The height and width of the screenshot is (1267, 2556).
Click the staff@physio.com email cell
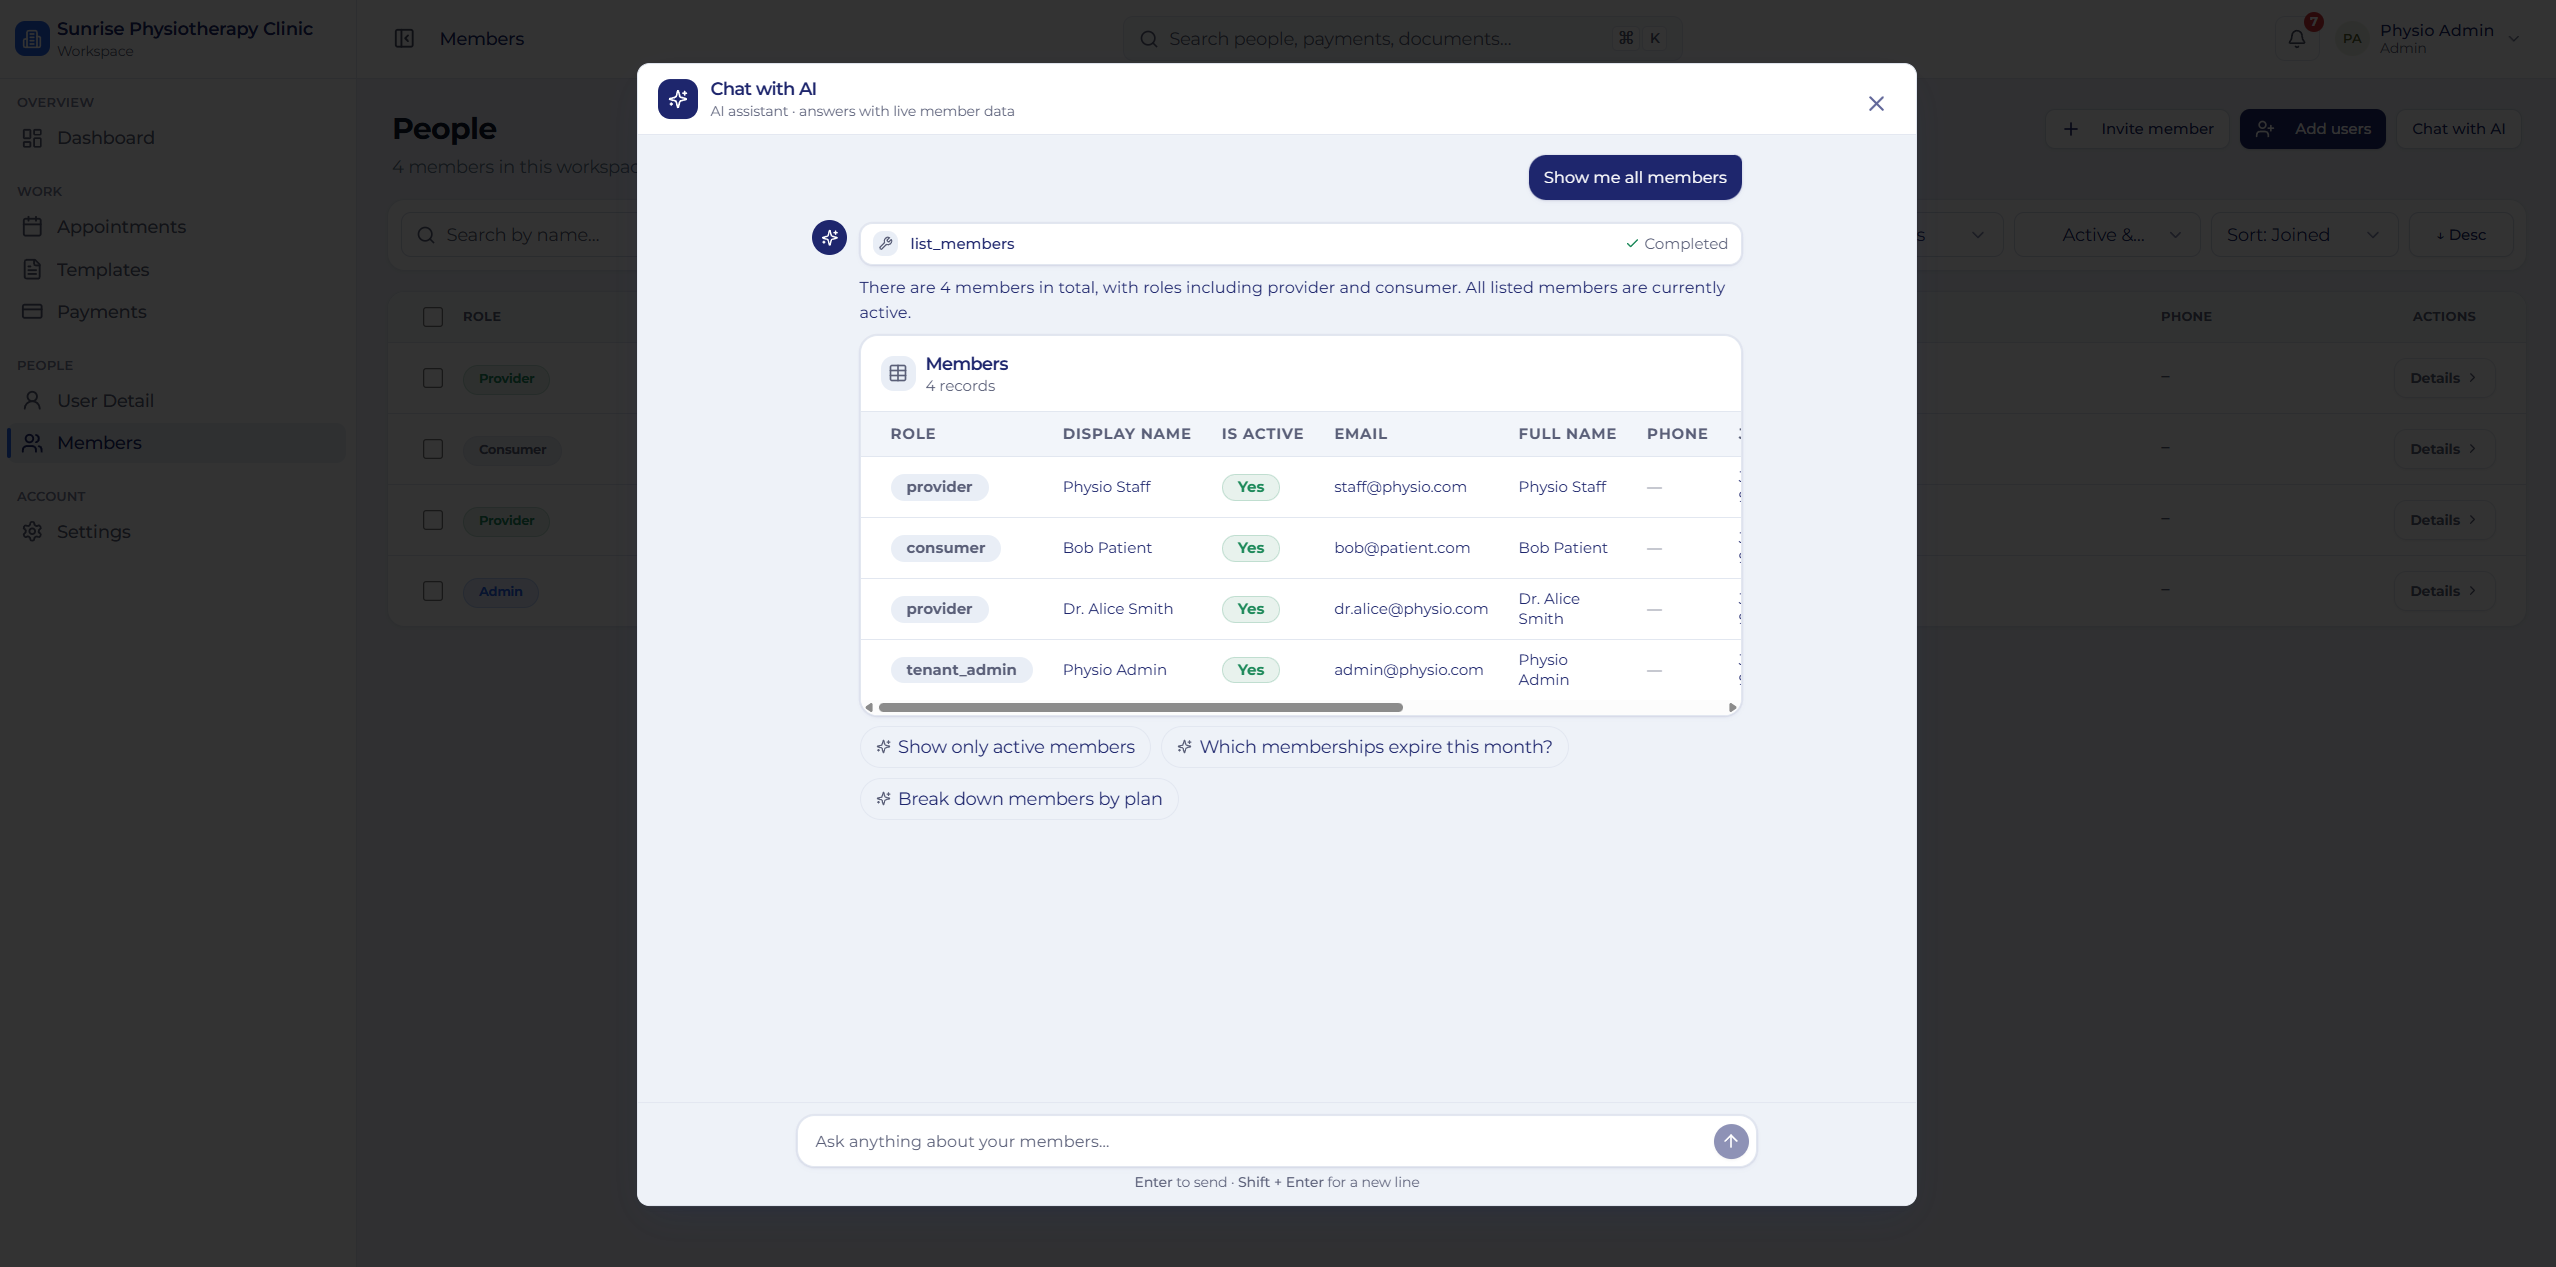pos(1400,487)
